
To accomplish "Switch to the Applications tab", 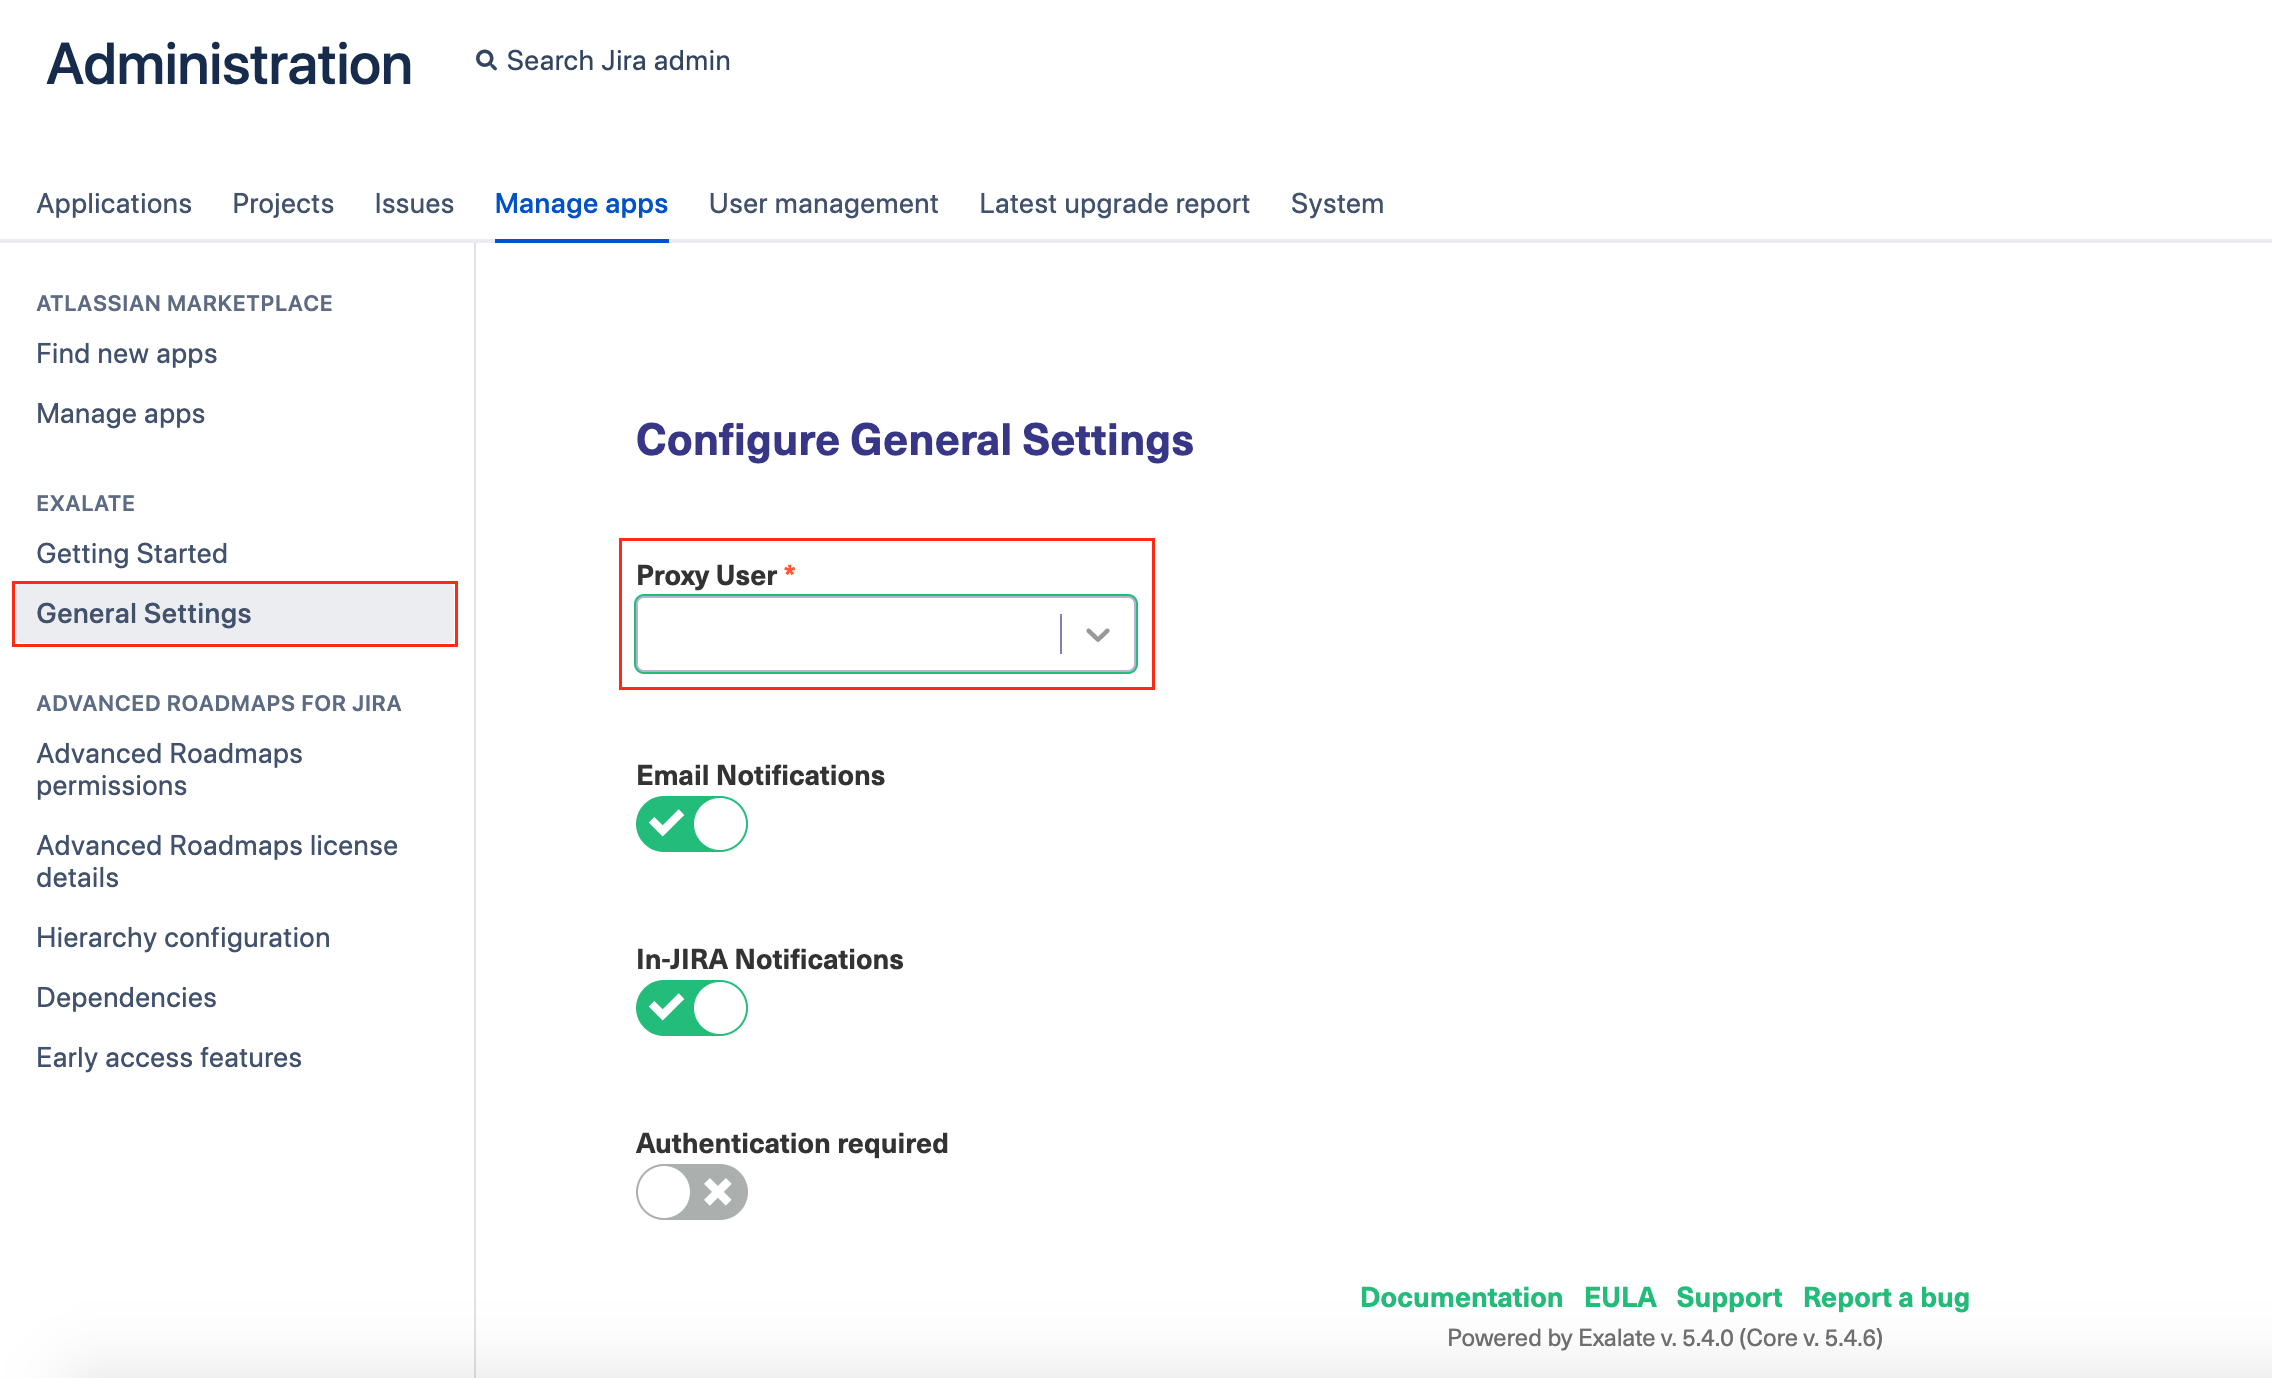I will click(x=114, y=204).
